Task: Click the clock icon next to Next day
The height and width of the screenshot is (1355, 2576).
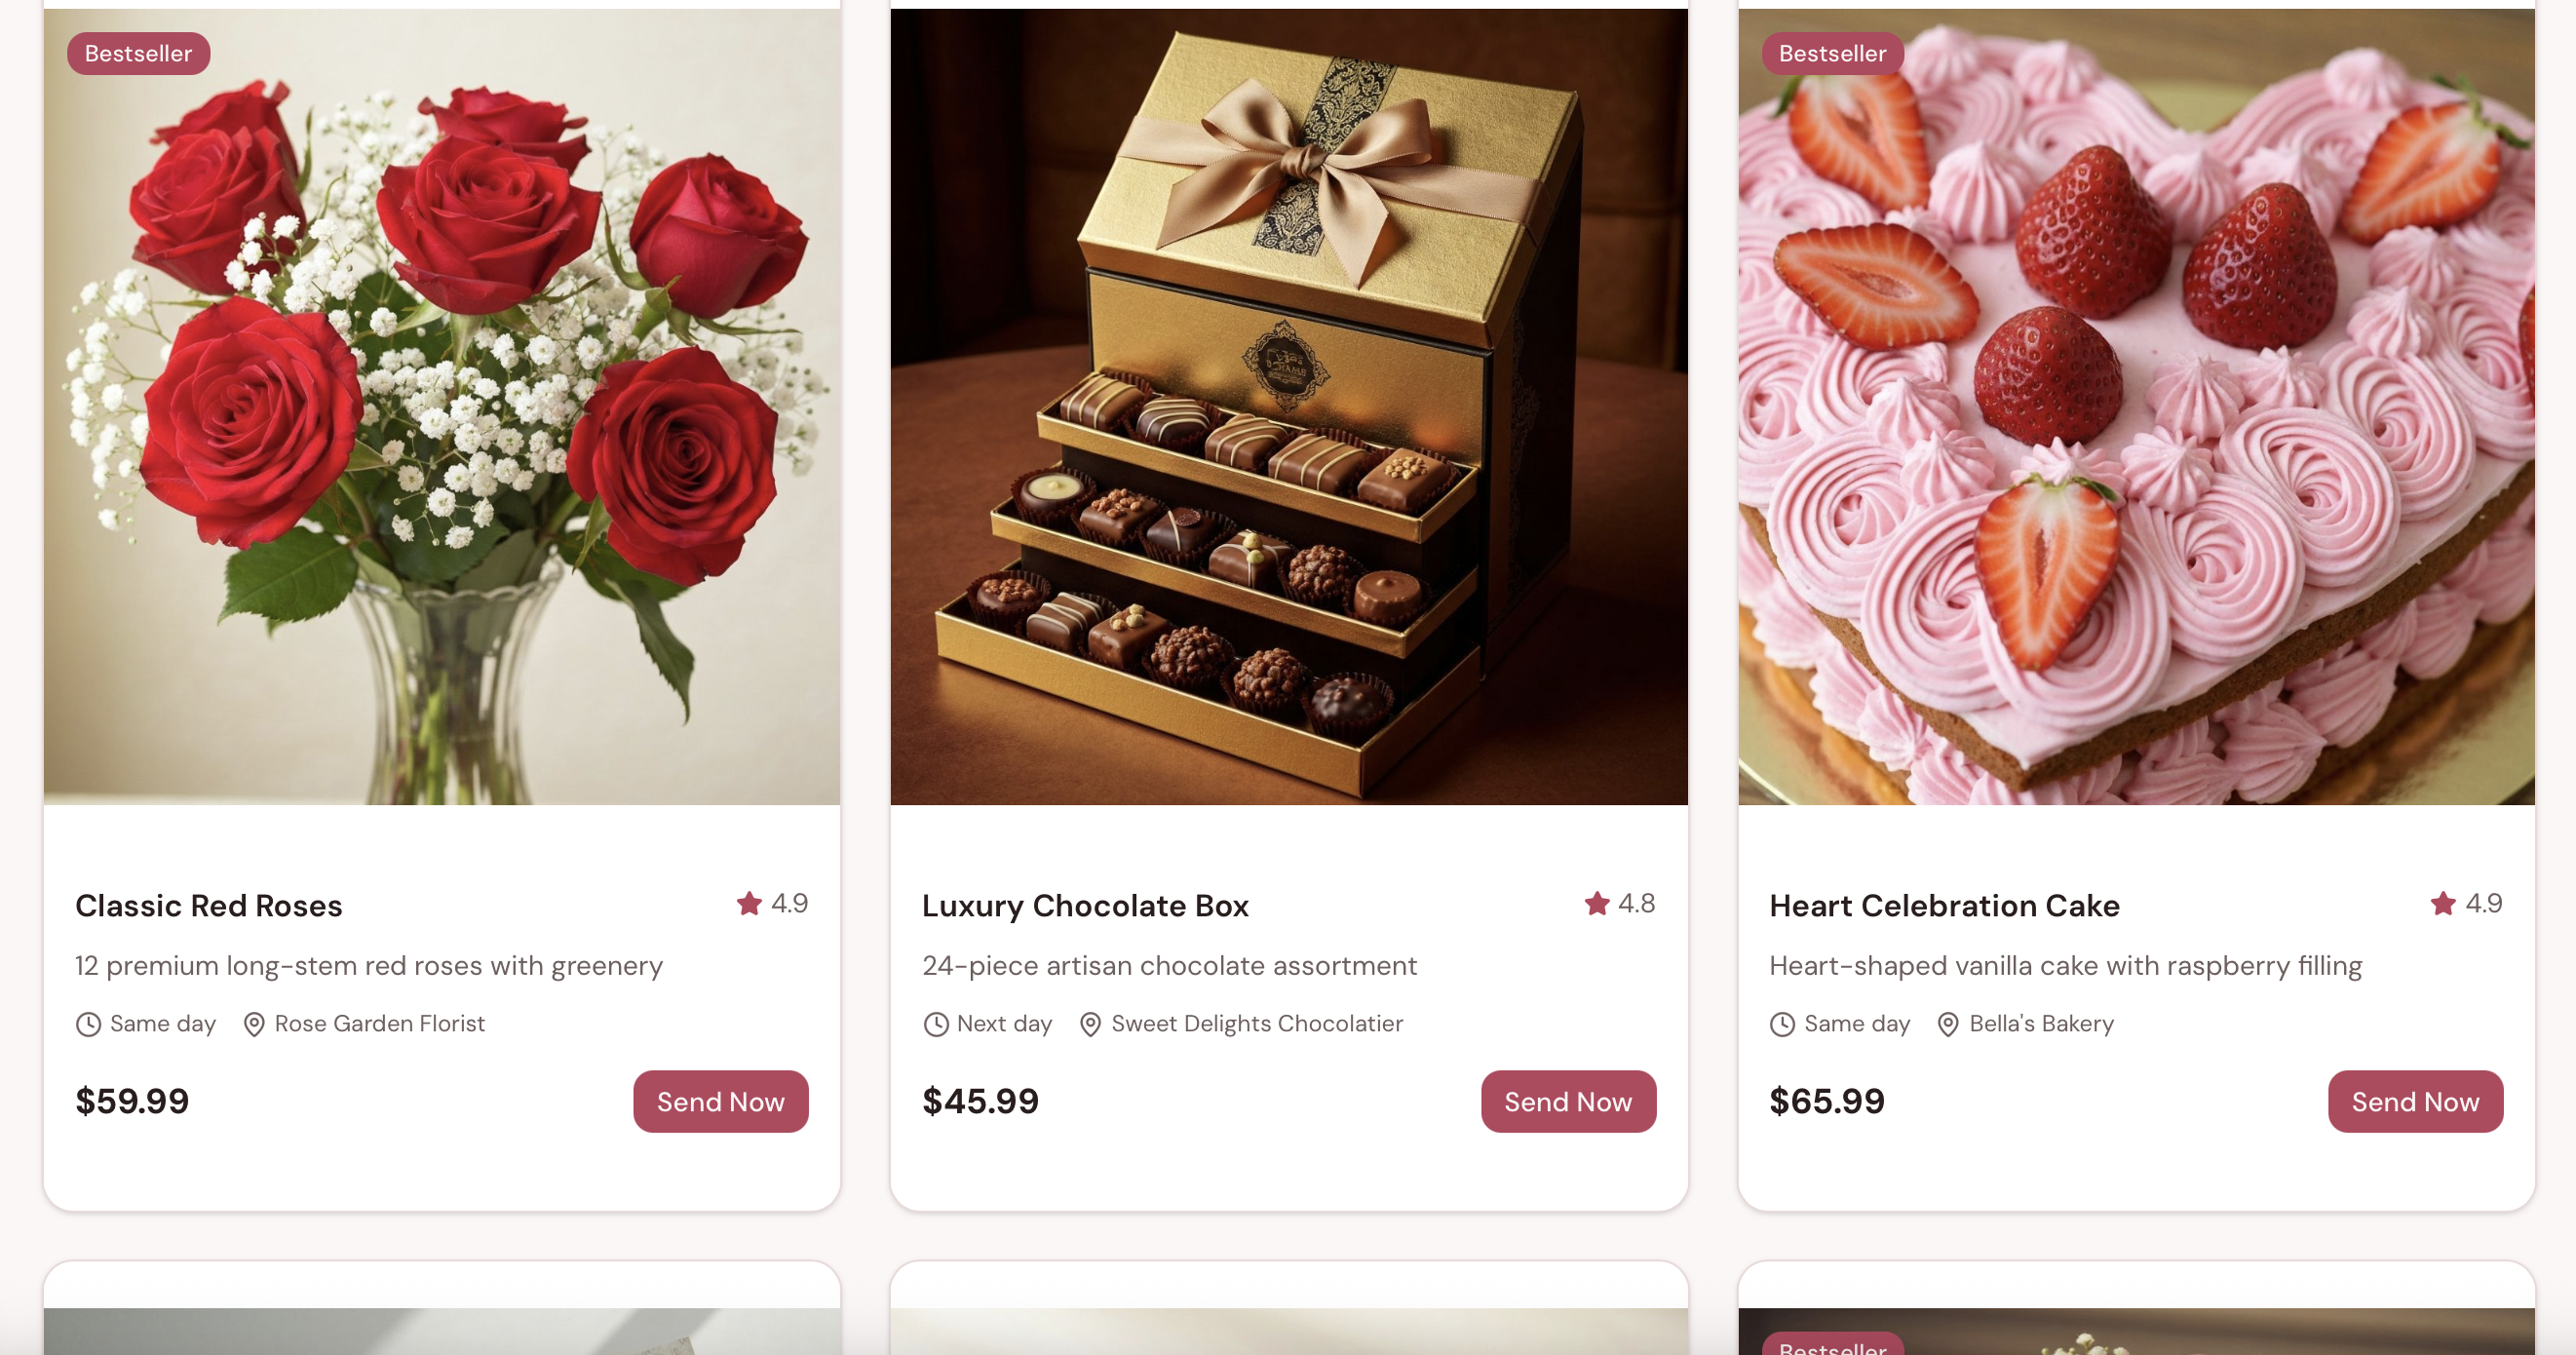Action: click(x=936, y=1025)
